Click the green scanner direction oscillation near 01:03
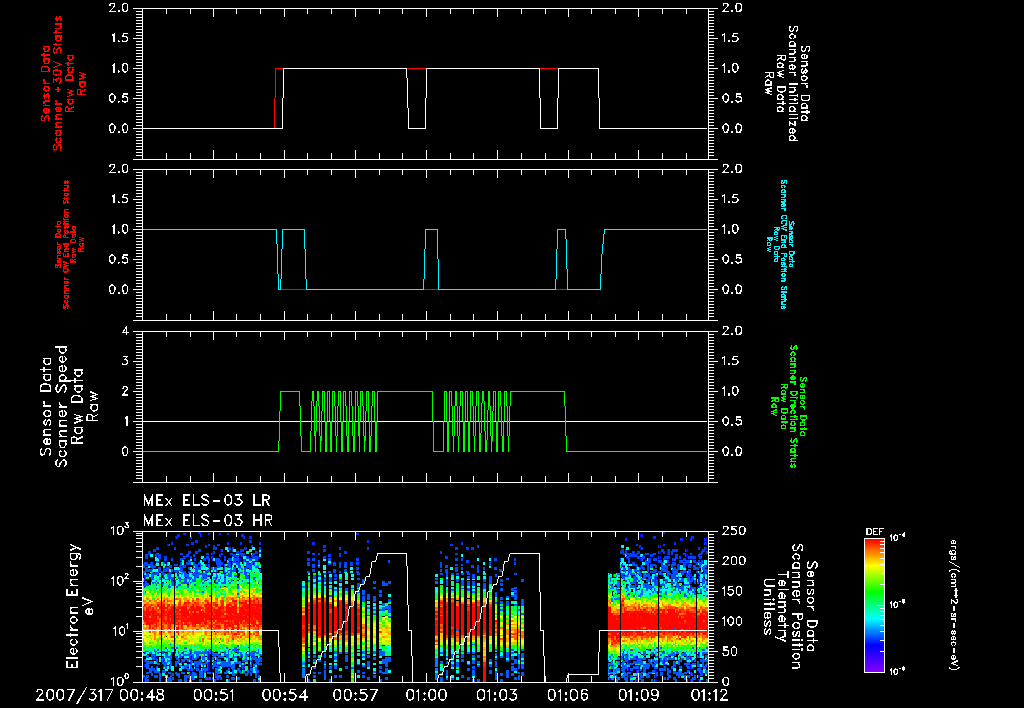The height and width of the screenshot is (708, 1024). (477, 421)
